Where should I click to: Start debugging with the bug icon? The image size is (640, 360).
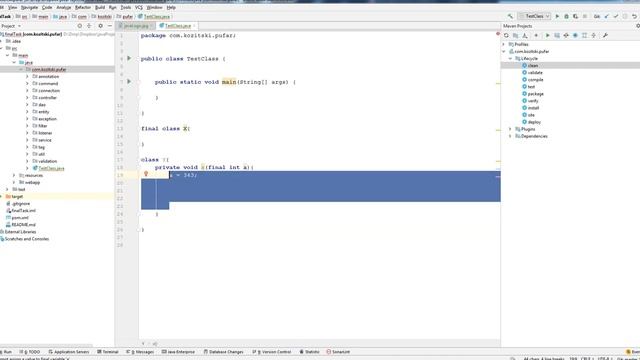click(566, 16)
